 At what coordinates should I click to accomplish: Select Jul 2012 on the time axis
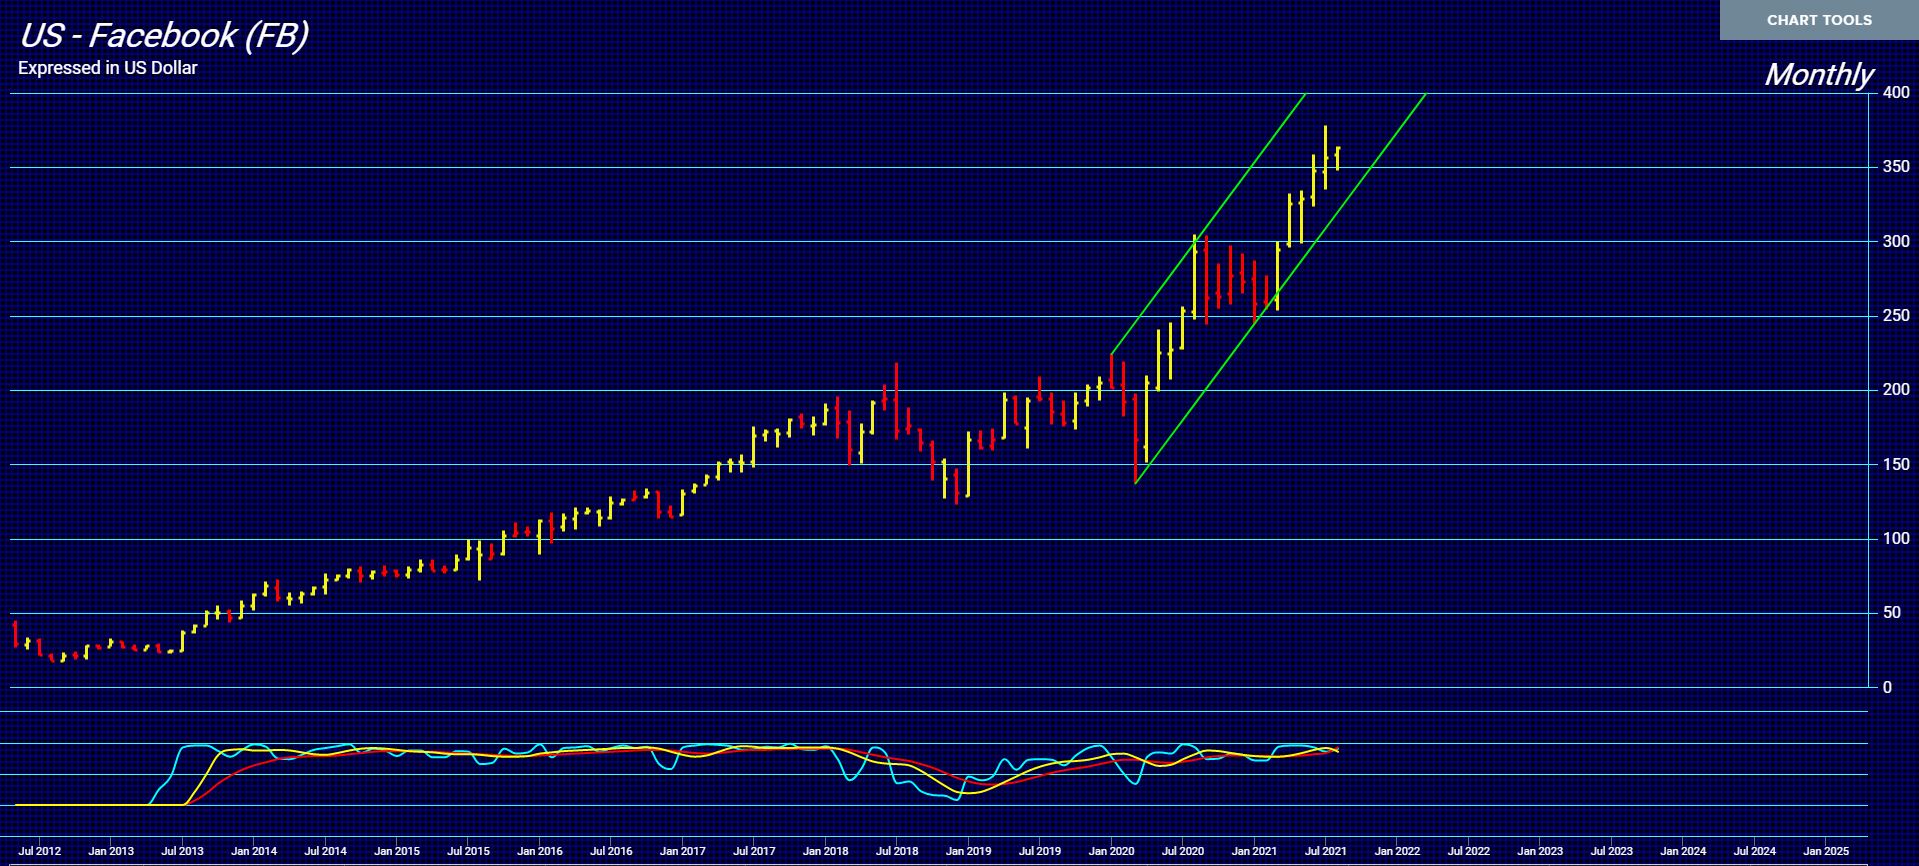(40, 852)
